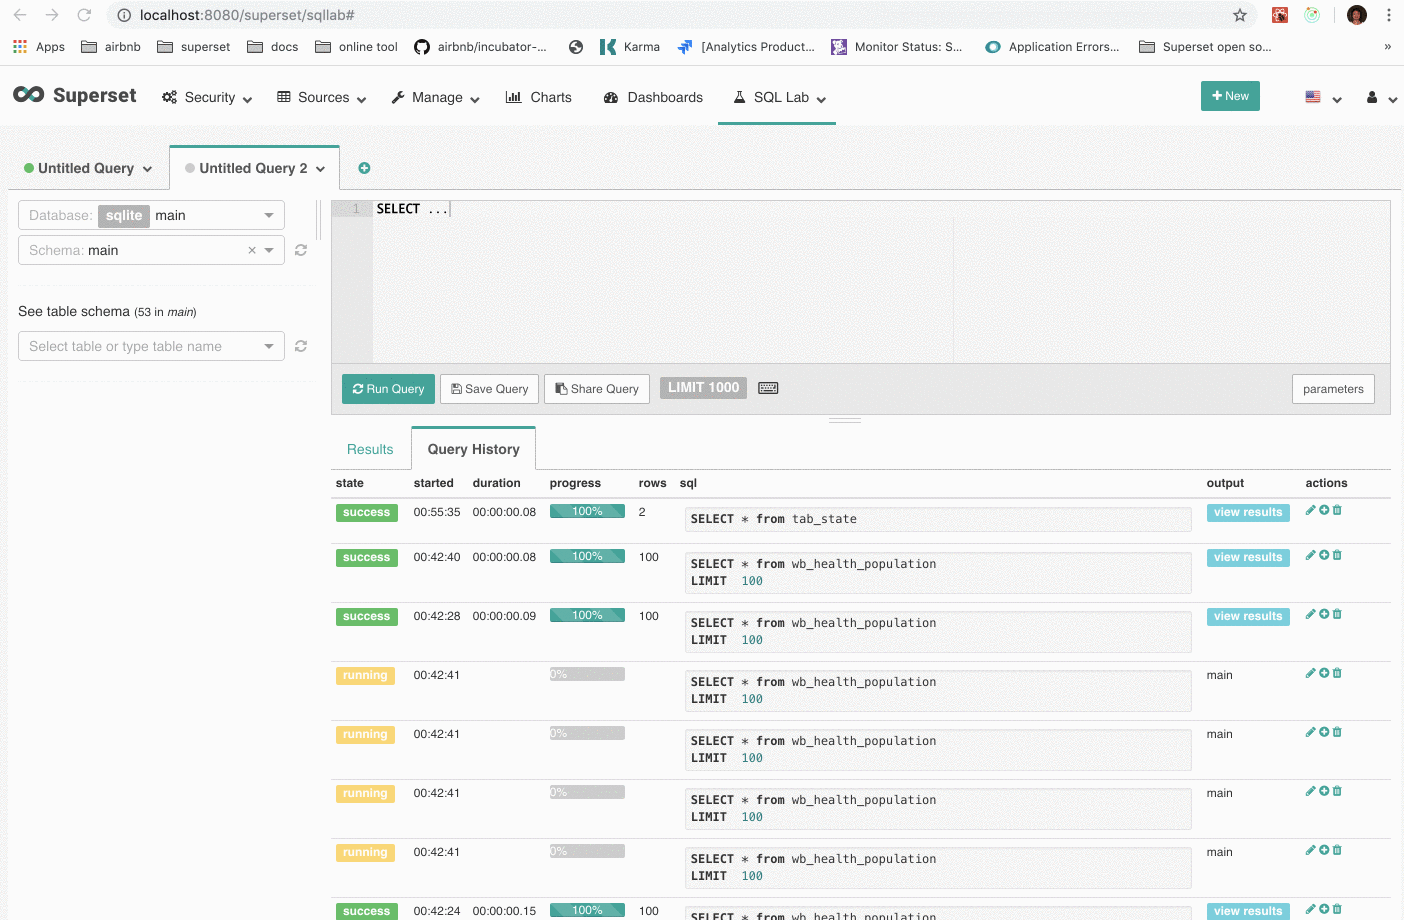Open the docs bookmarks folder
The width and height of the screenshot is (1404, 920).
pyautogui.click(x=273, y=47)
